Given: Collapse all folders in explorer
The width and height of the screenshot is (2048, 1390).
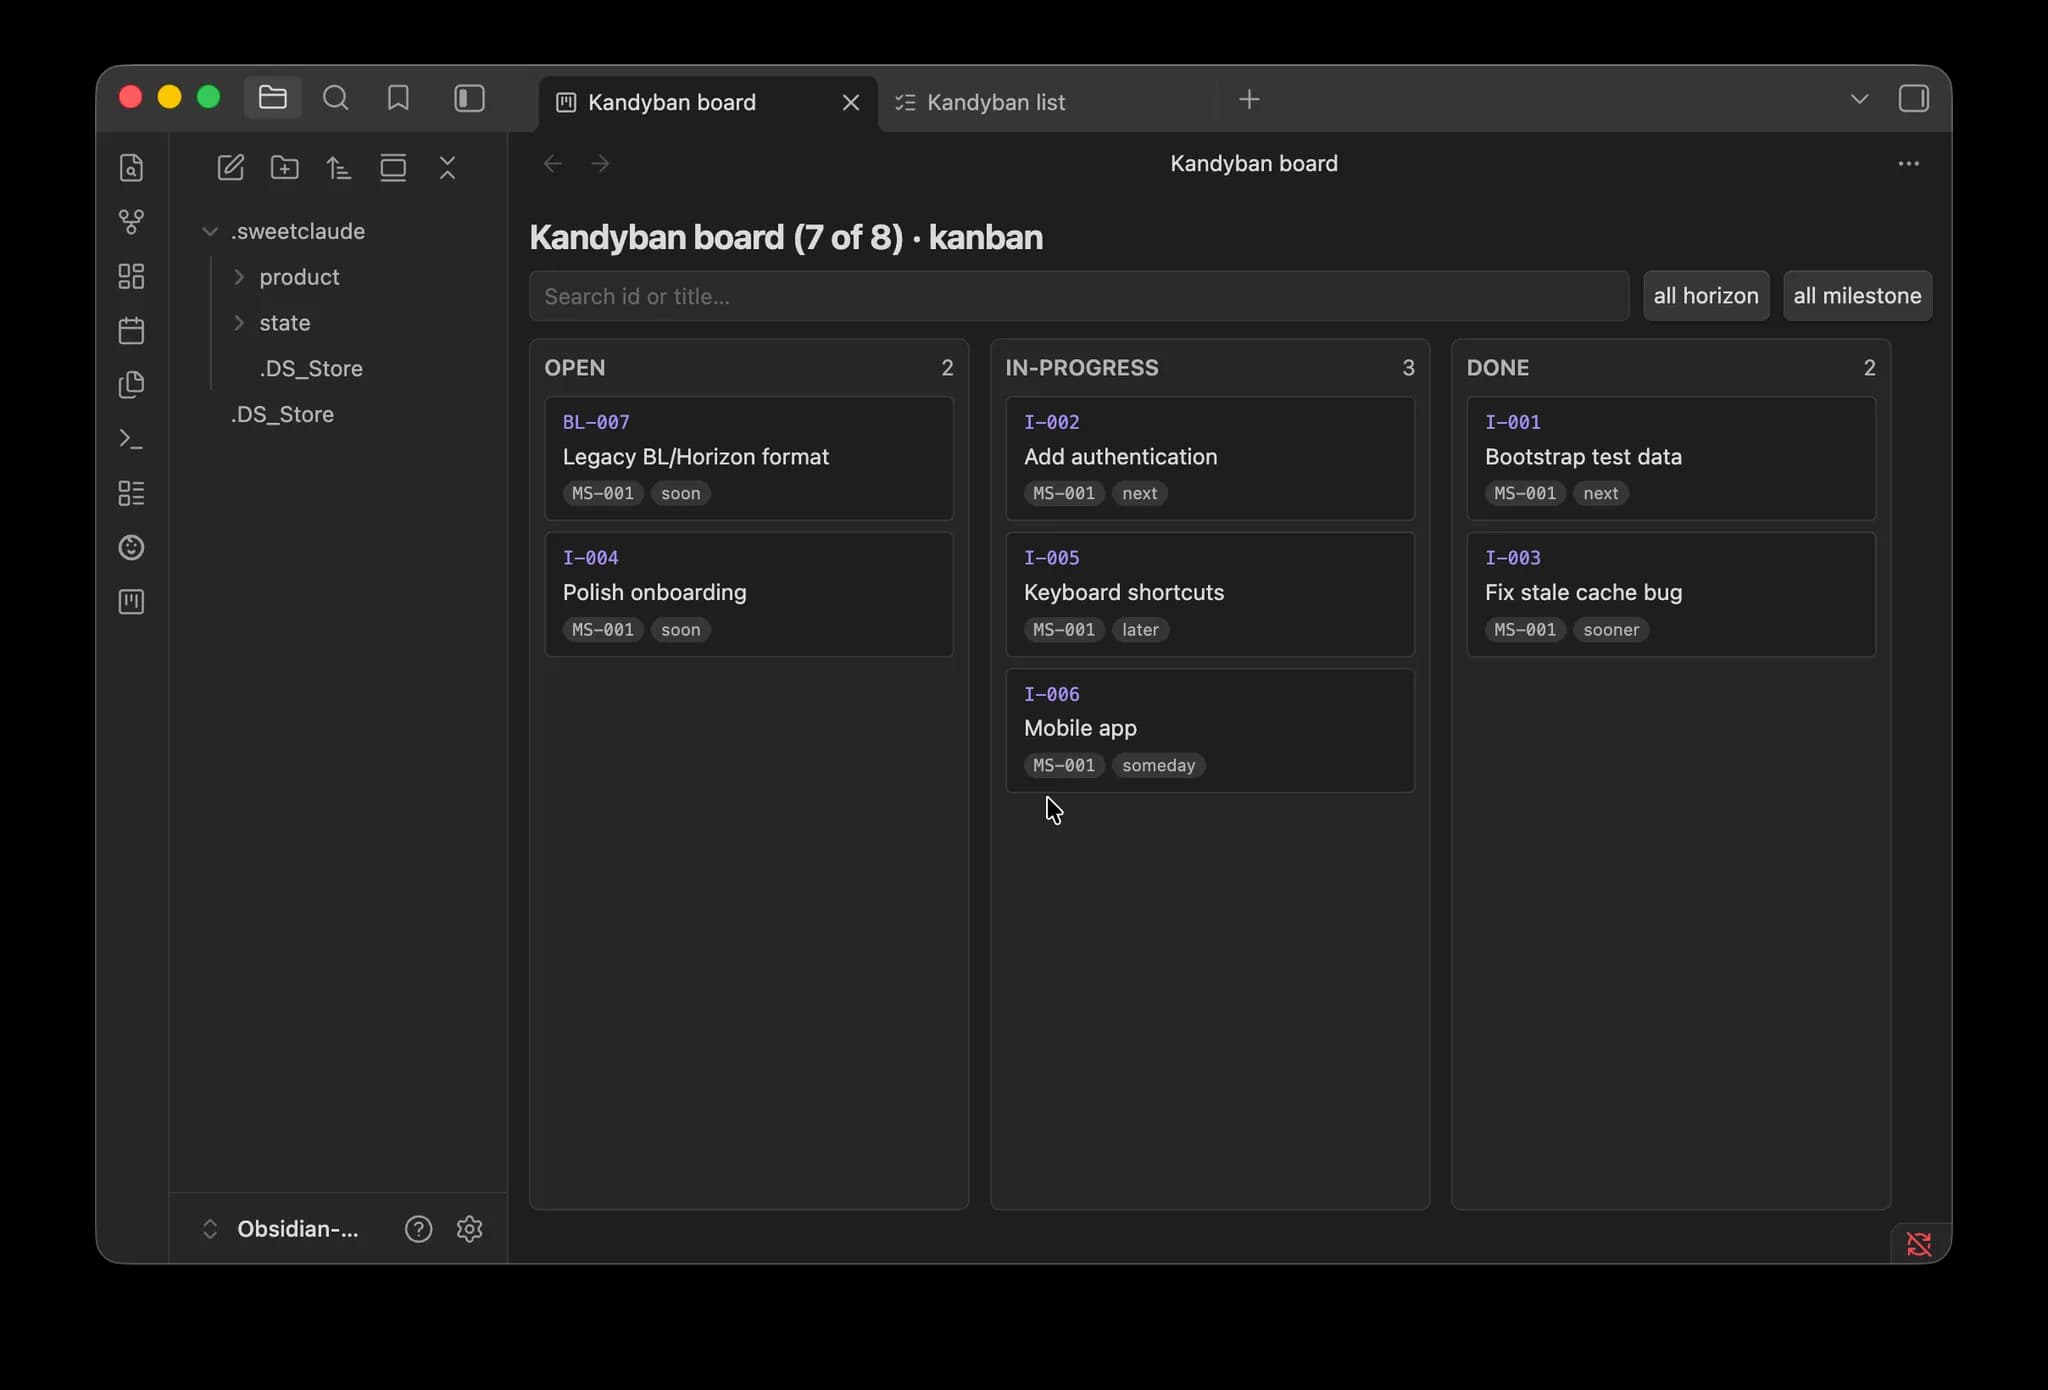Looking at the screenshot, I should [447, 167].
